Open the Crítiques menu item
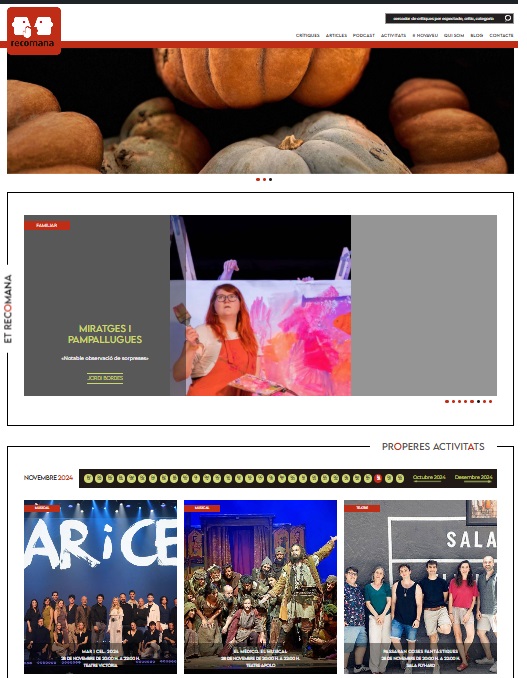 307,35
